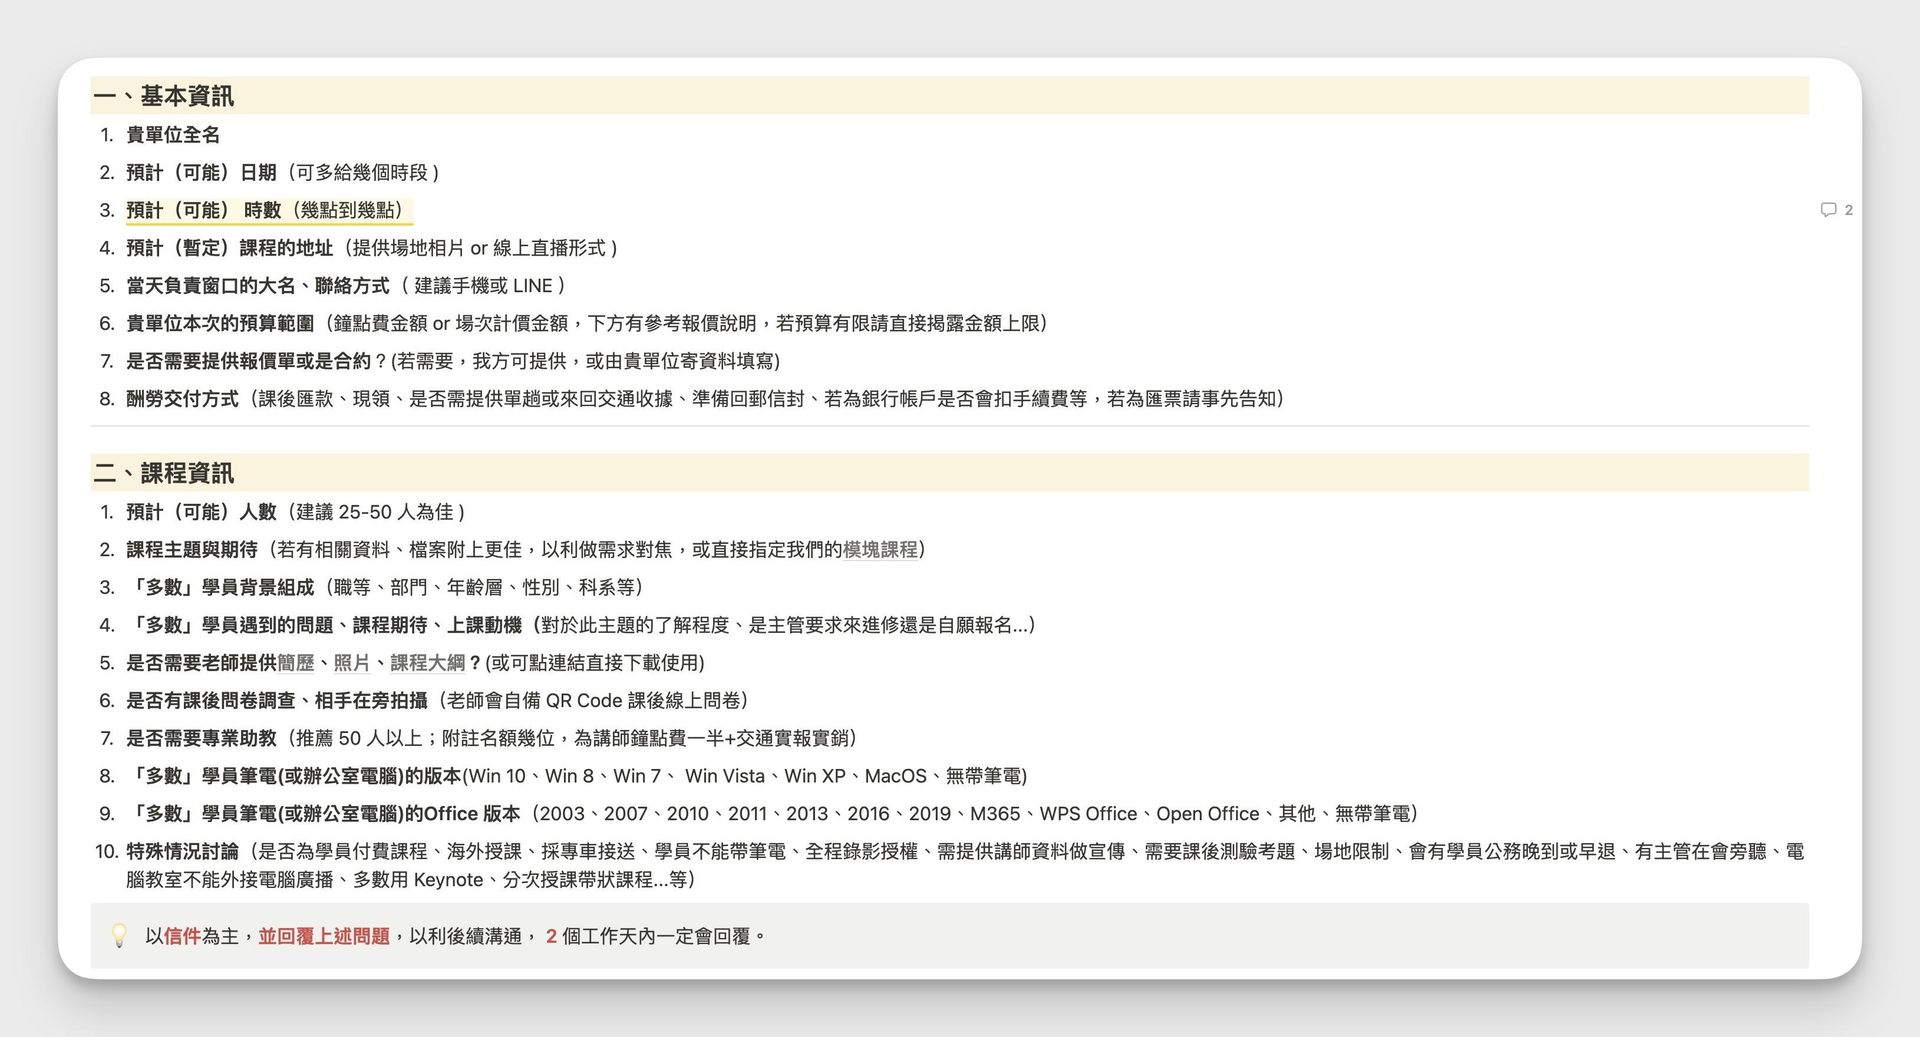
Task: Click the 貴單位本次的預算範圍 item
Action: tap(220, 324)
